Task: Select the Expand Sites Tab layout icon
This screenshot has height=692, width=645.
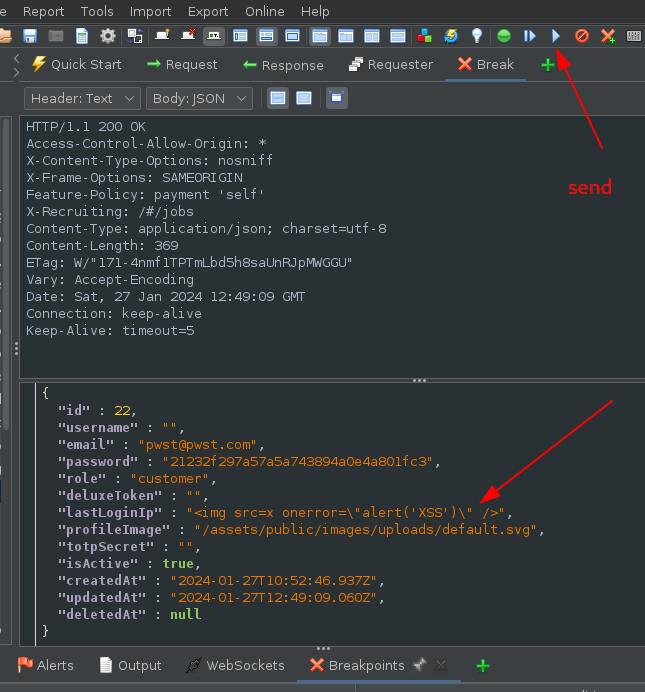Action: click(240, 36)
